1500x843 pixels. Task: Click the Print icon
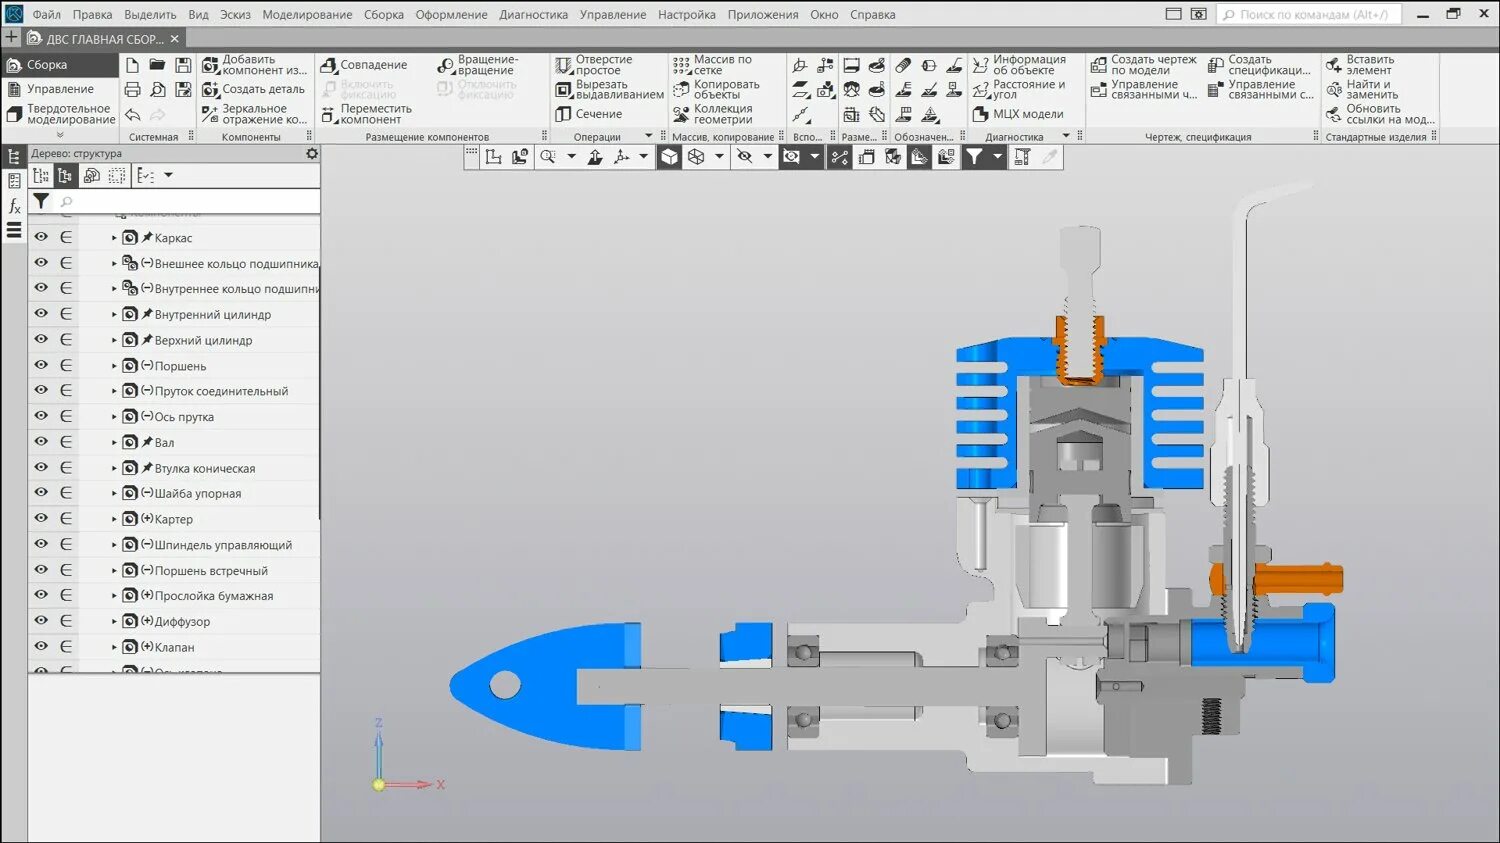point(132,90)
